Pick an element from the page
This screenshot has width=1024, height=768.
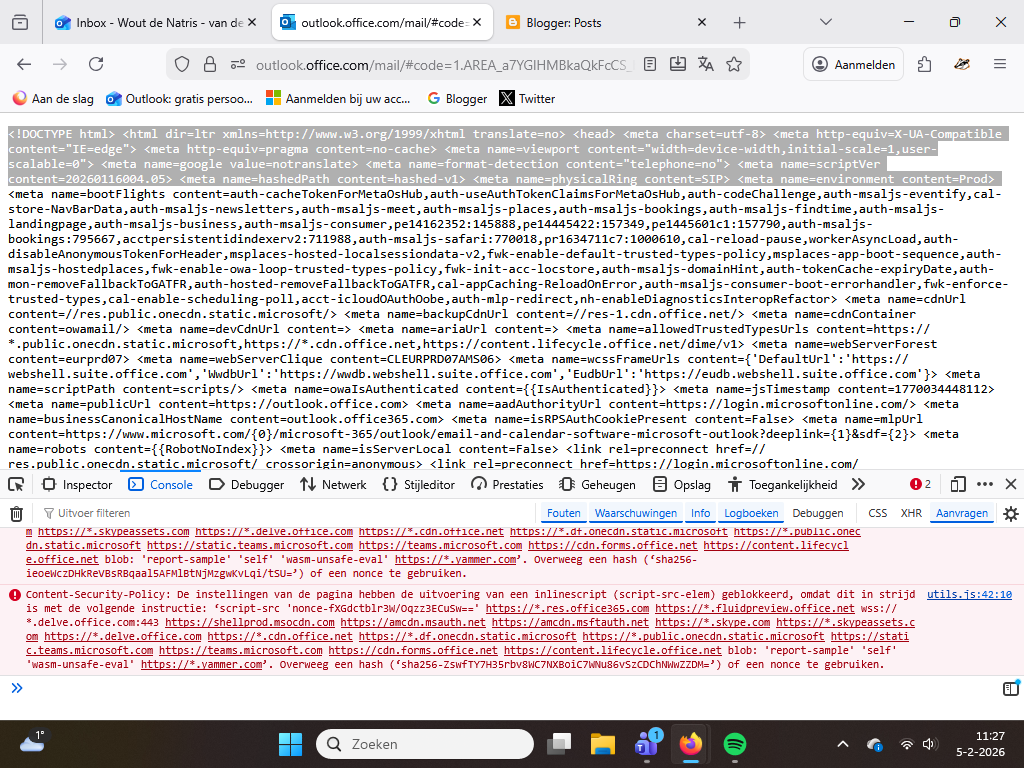coord(16,485)
